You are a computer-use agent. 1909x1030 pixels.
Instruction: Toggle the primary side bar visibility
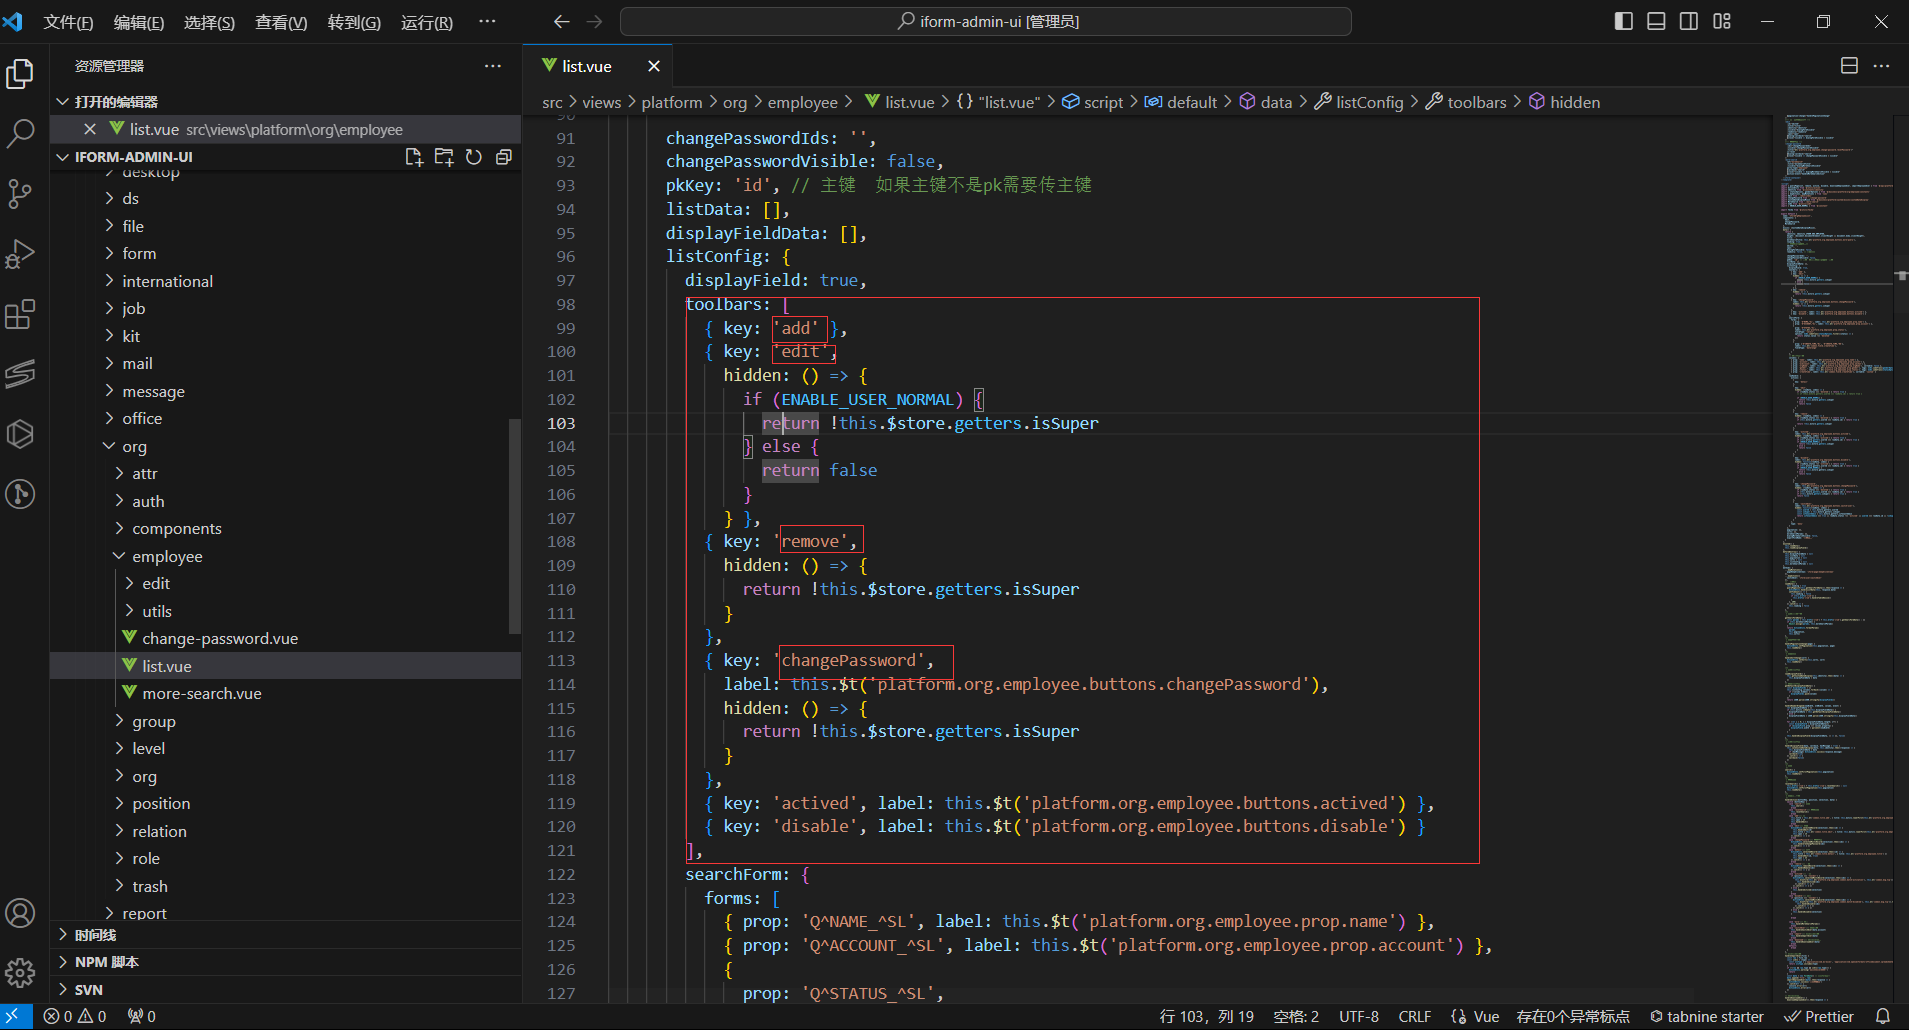[x=1623, y=21]
